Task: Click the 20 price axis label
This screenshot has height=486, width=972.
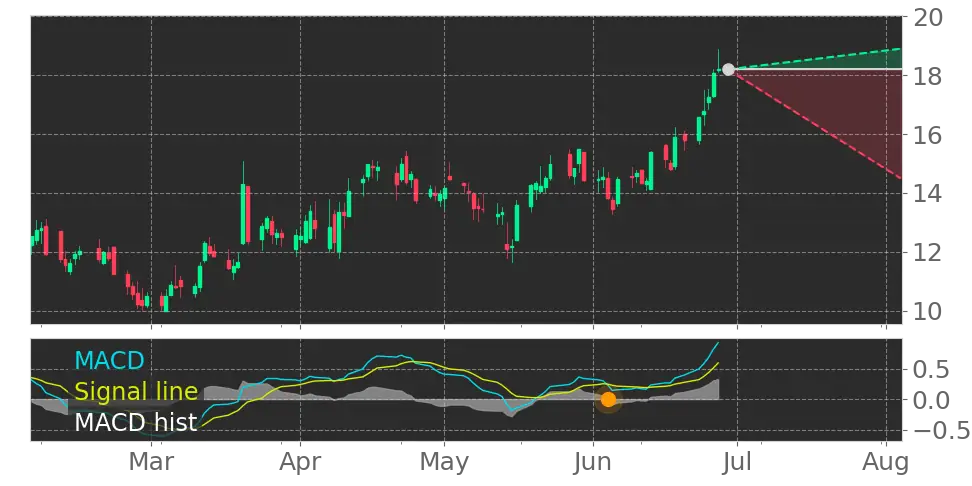Action: point(928,17)
